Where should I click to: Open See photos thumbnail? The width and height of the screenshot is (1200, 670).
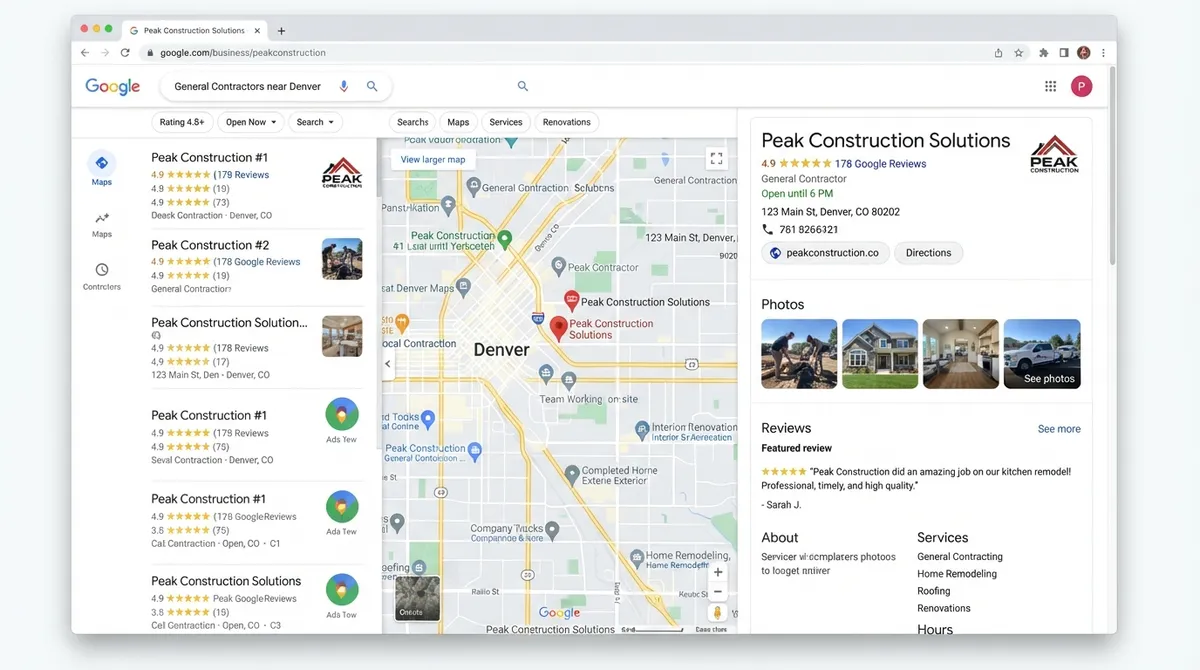tap(1042, 354)
